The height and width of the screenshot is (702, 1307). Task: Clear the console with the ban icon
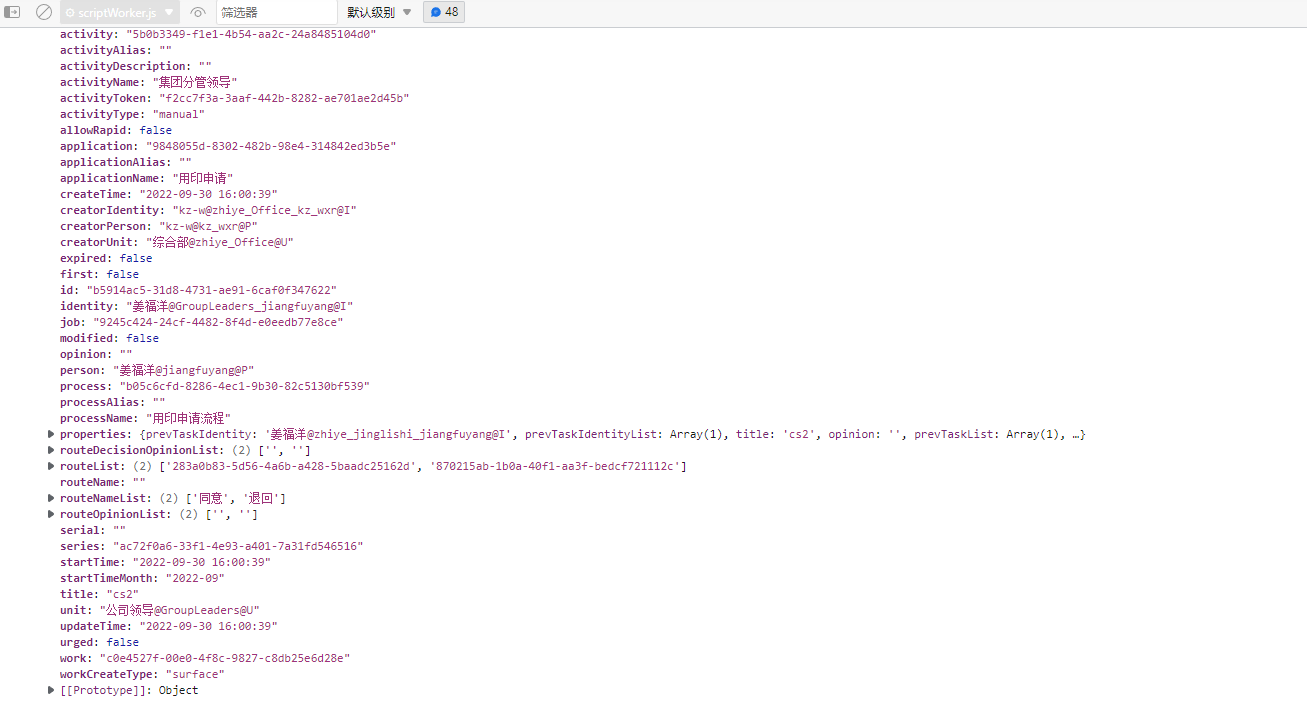point(44,12)
